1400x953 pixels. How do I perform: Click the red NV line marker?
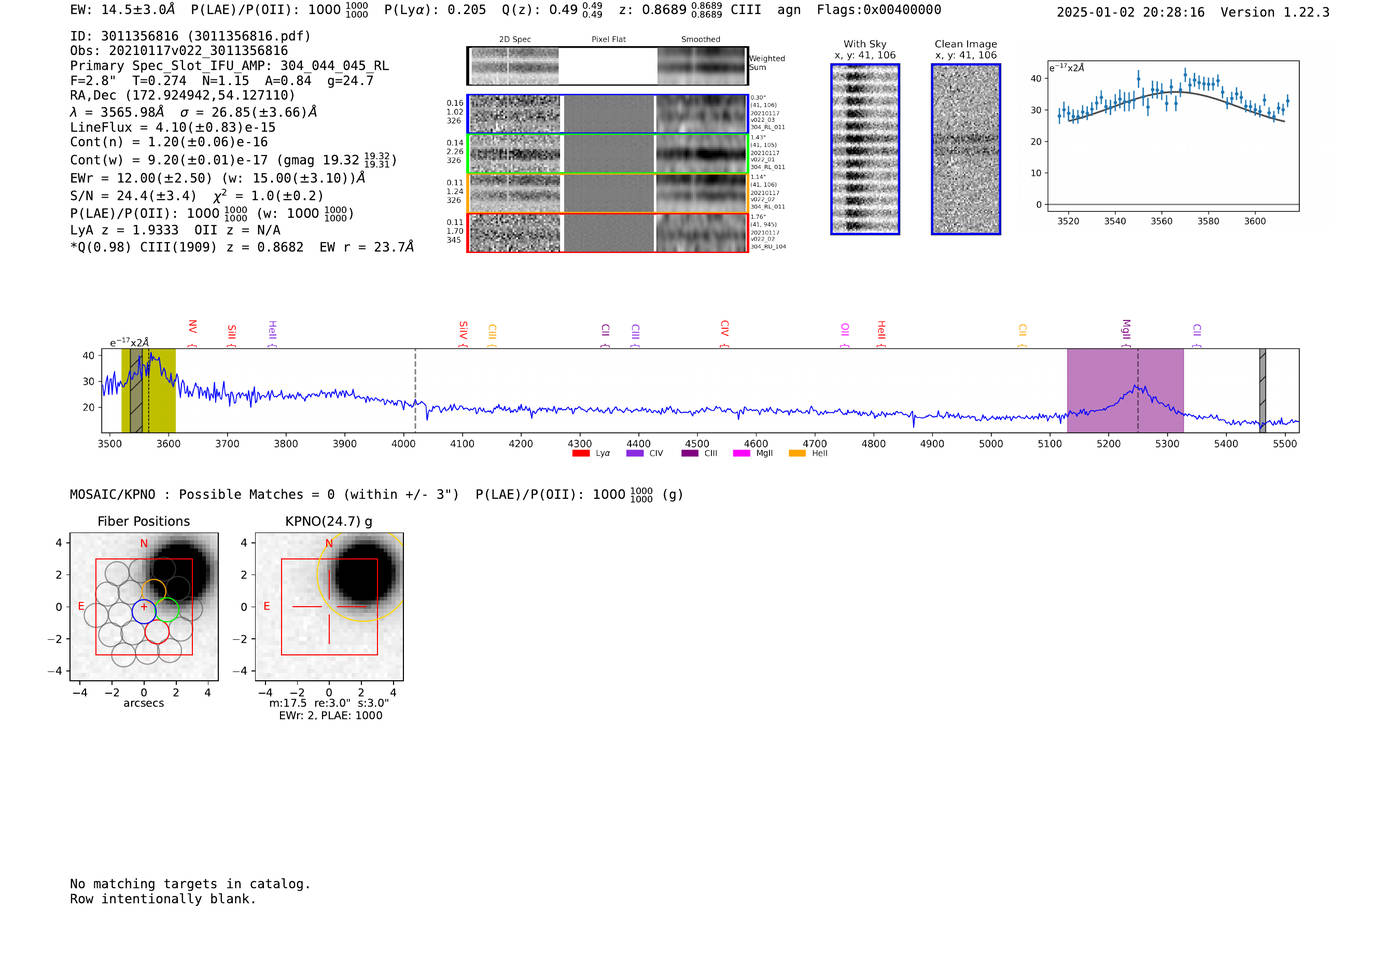point(192,334)
